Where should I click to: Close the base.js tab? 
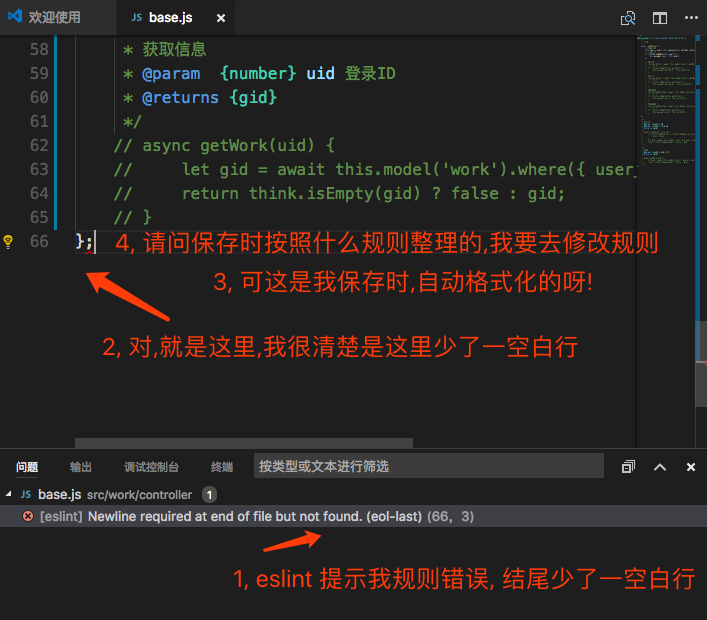pos(220,18)
